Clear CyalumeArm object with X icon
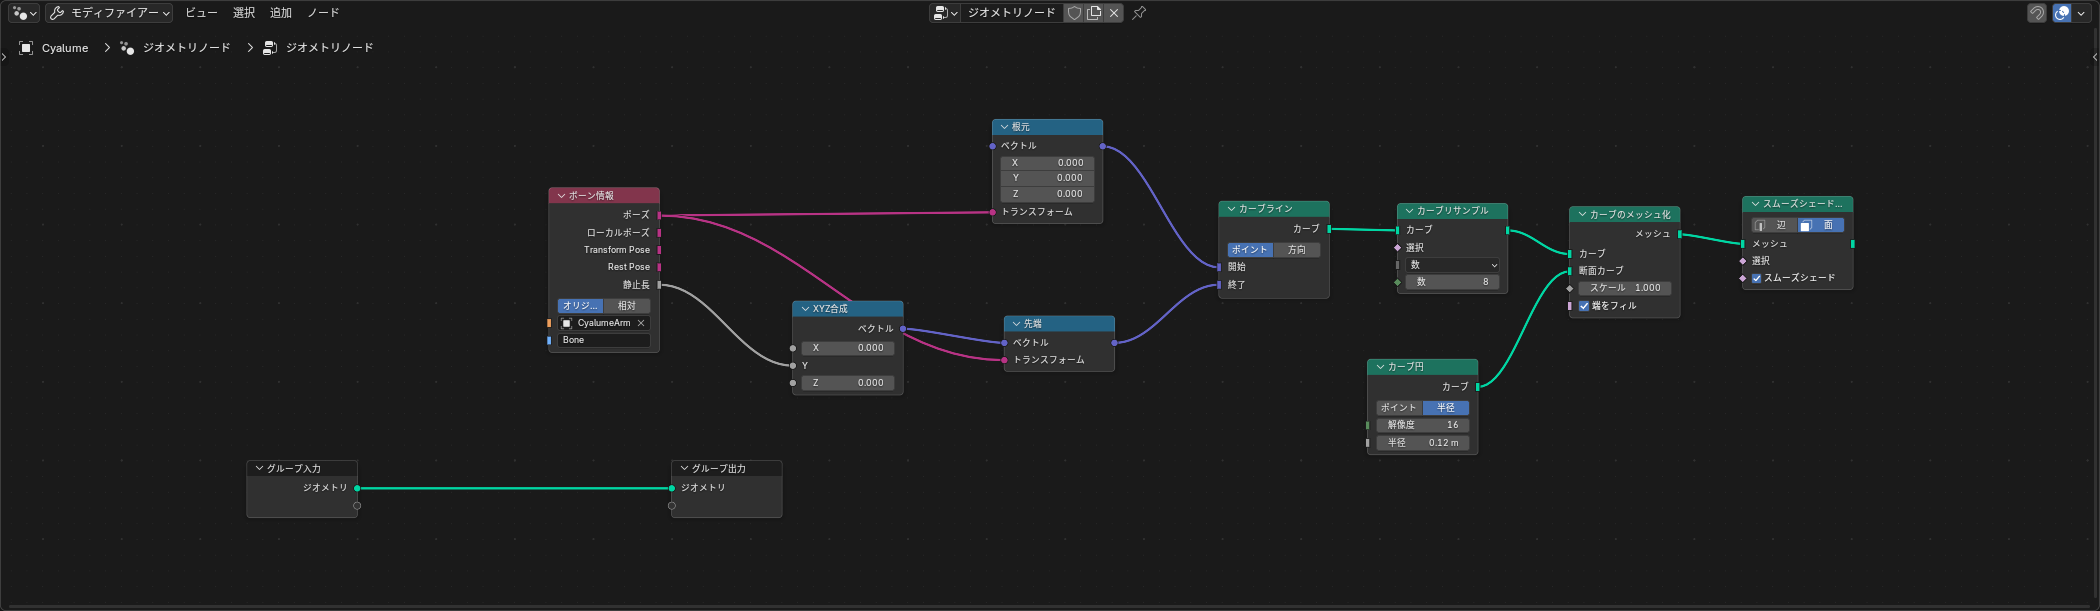This screenshot has width=2100, height=611. pyautogui.click(x=641, y=323)
